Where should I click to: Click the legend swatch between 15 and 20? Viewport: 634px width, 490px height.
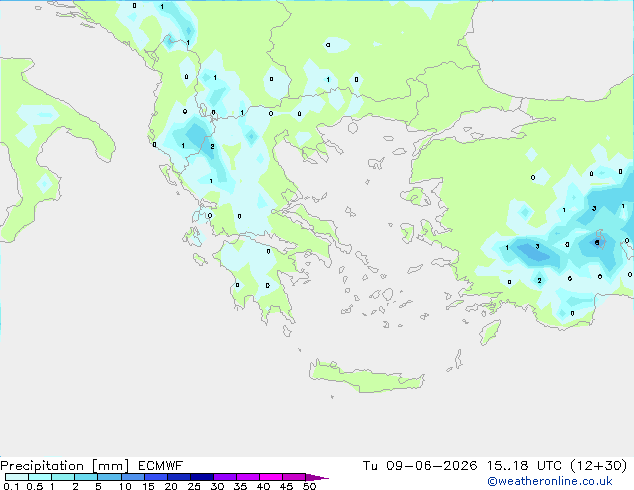point(156,477)
